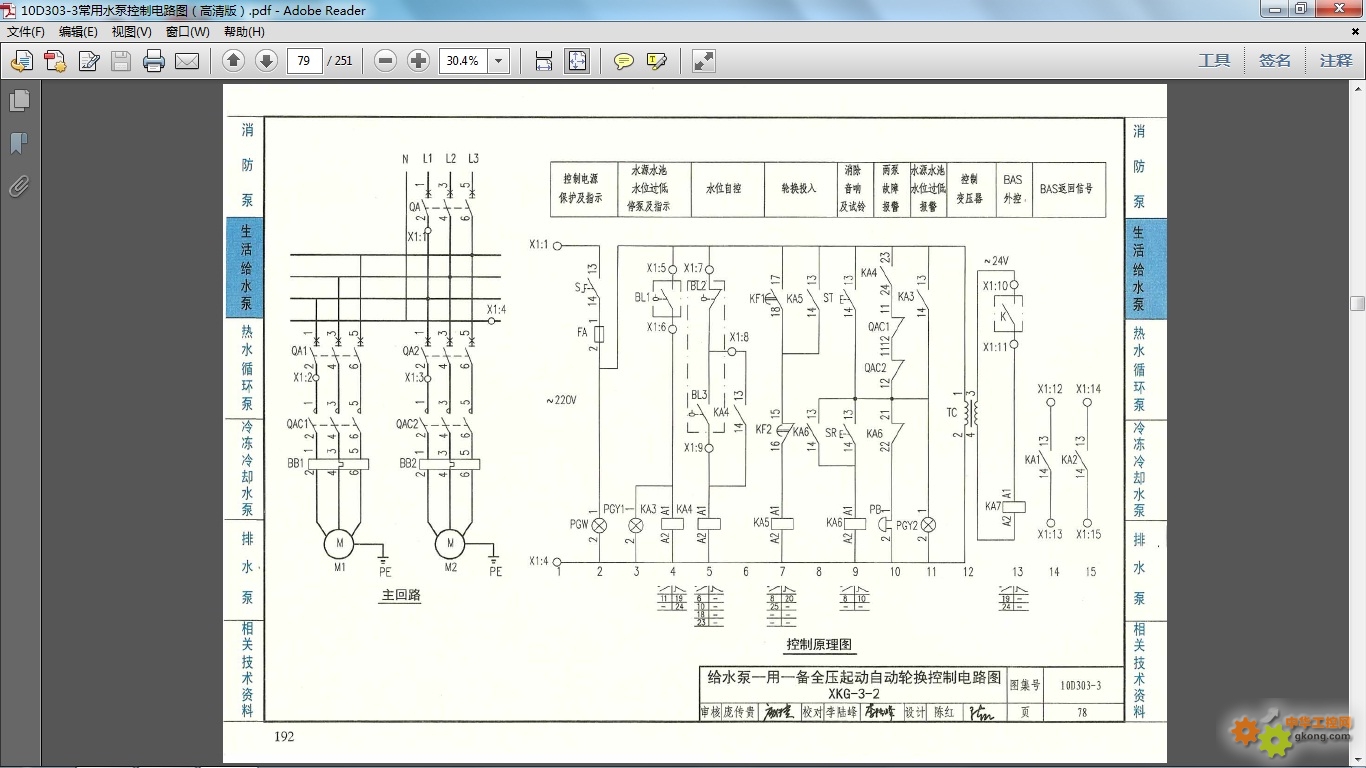Go to next page arrow
1366x768 pixels.
[266, 61]
